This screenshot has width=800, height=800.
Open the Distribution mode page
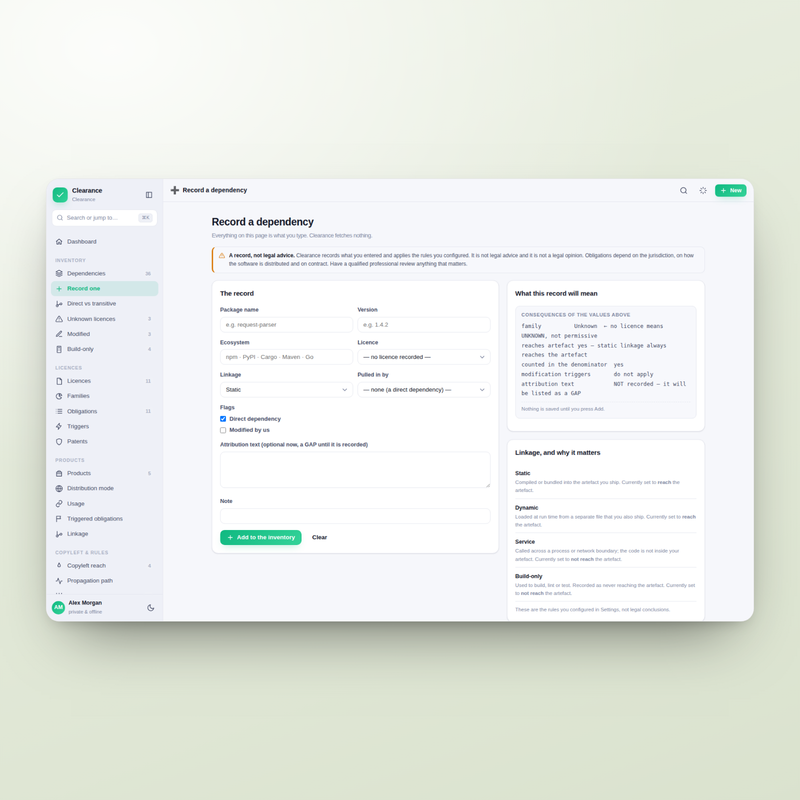(x=105, y=488)
